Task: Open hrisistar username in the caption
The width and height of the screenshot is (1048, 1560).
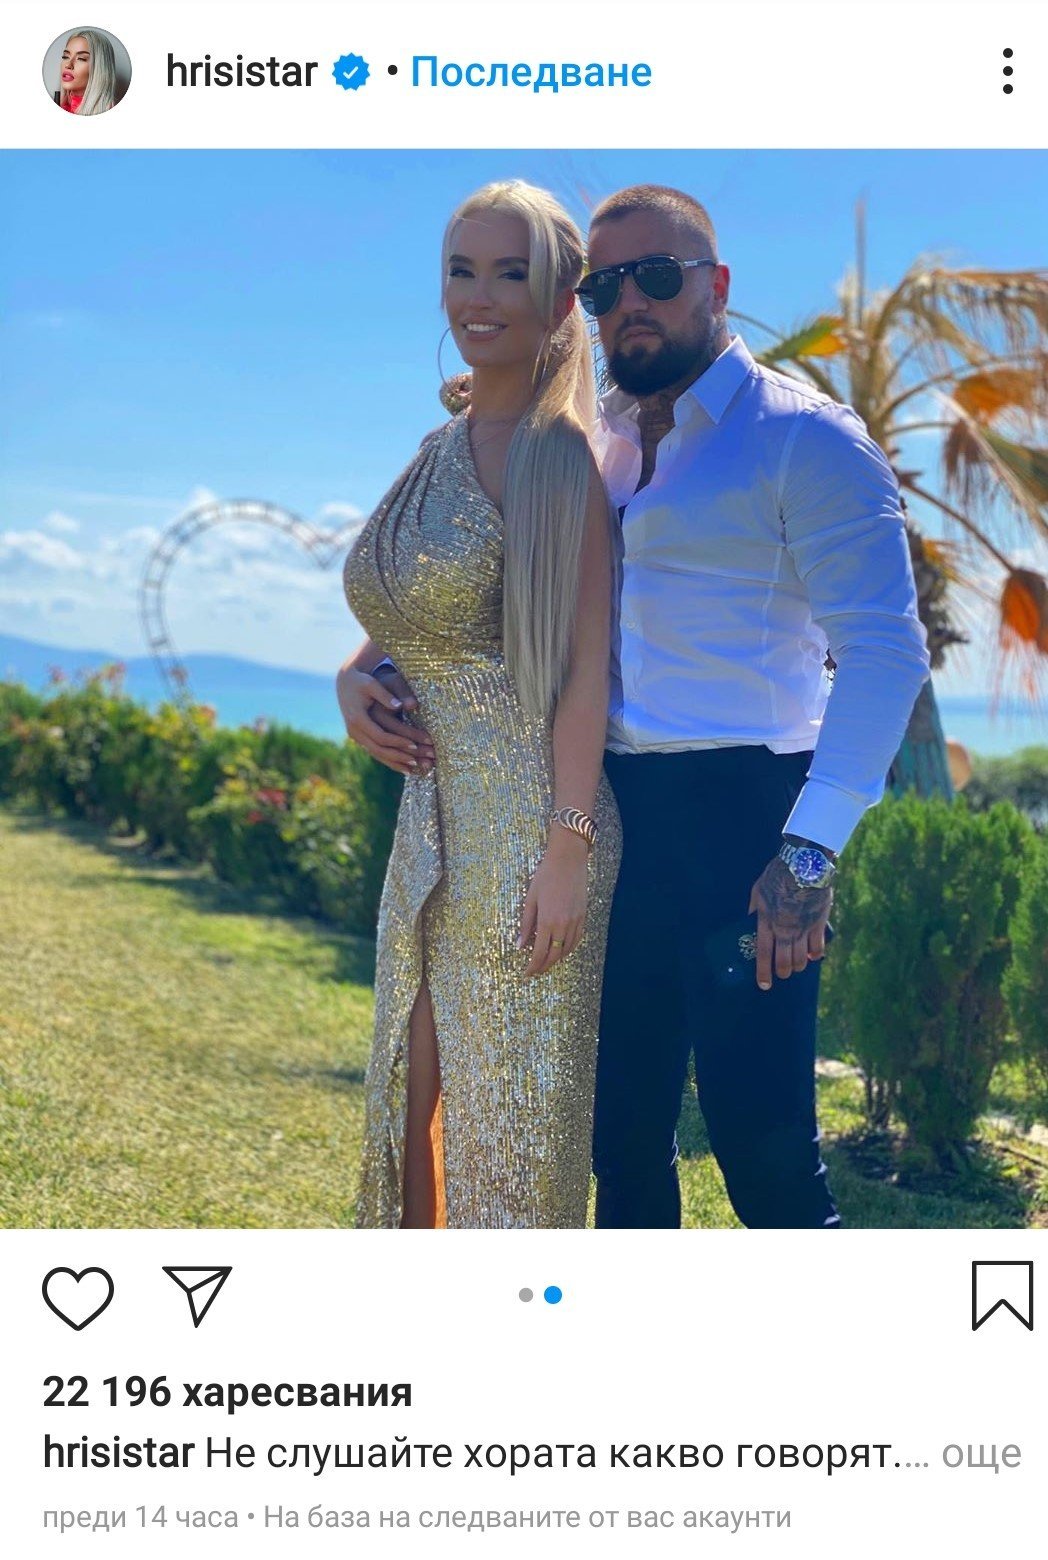Action: click(118, 1453)
